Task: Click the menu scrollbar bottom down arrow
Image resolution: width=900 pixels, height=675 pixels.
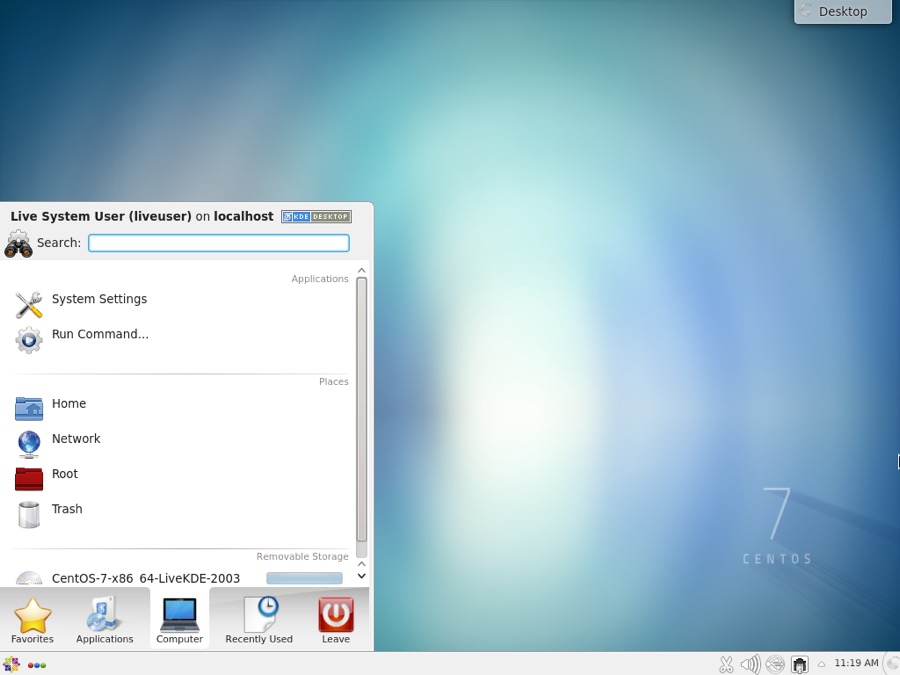Action: (362, 576)
